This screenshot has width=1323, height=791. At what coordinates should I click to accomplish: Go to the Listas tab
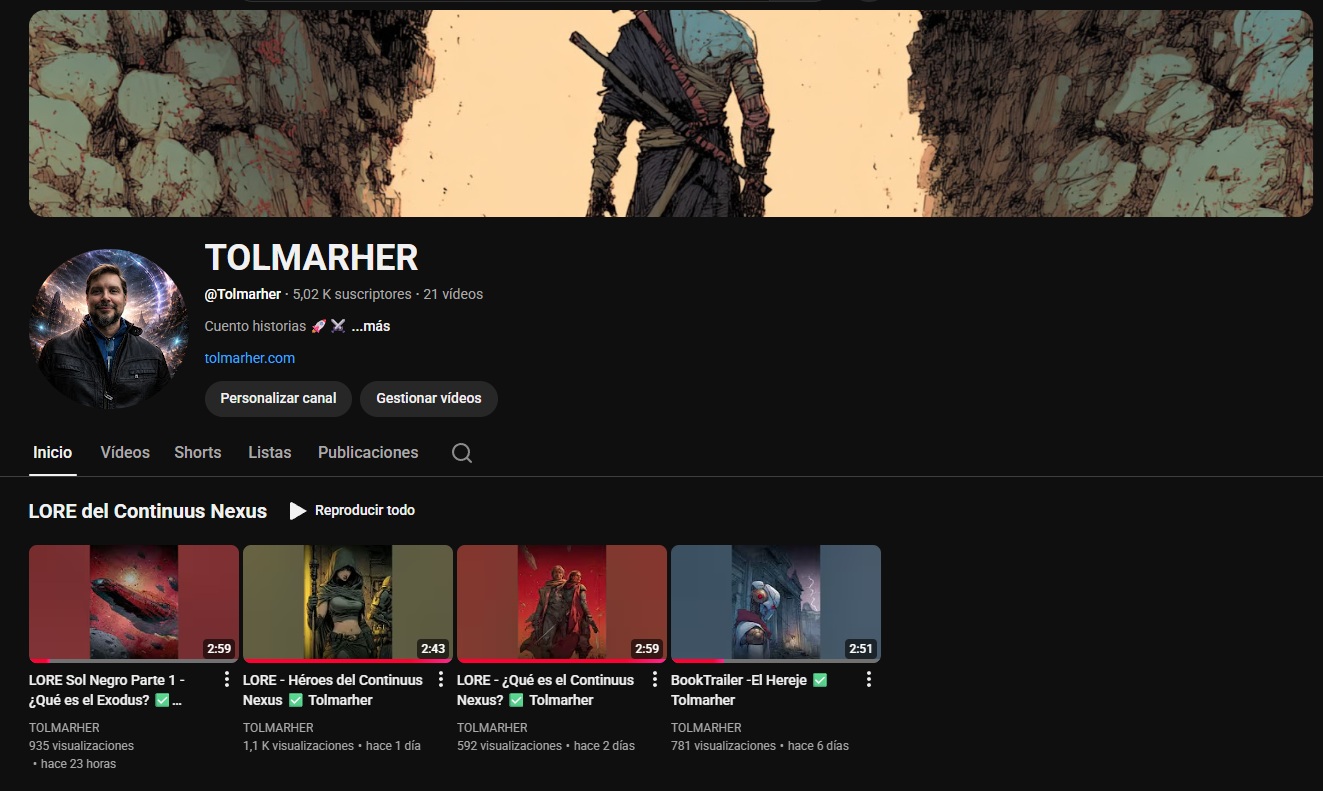pyautogui.click(x=269, y=453)
